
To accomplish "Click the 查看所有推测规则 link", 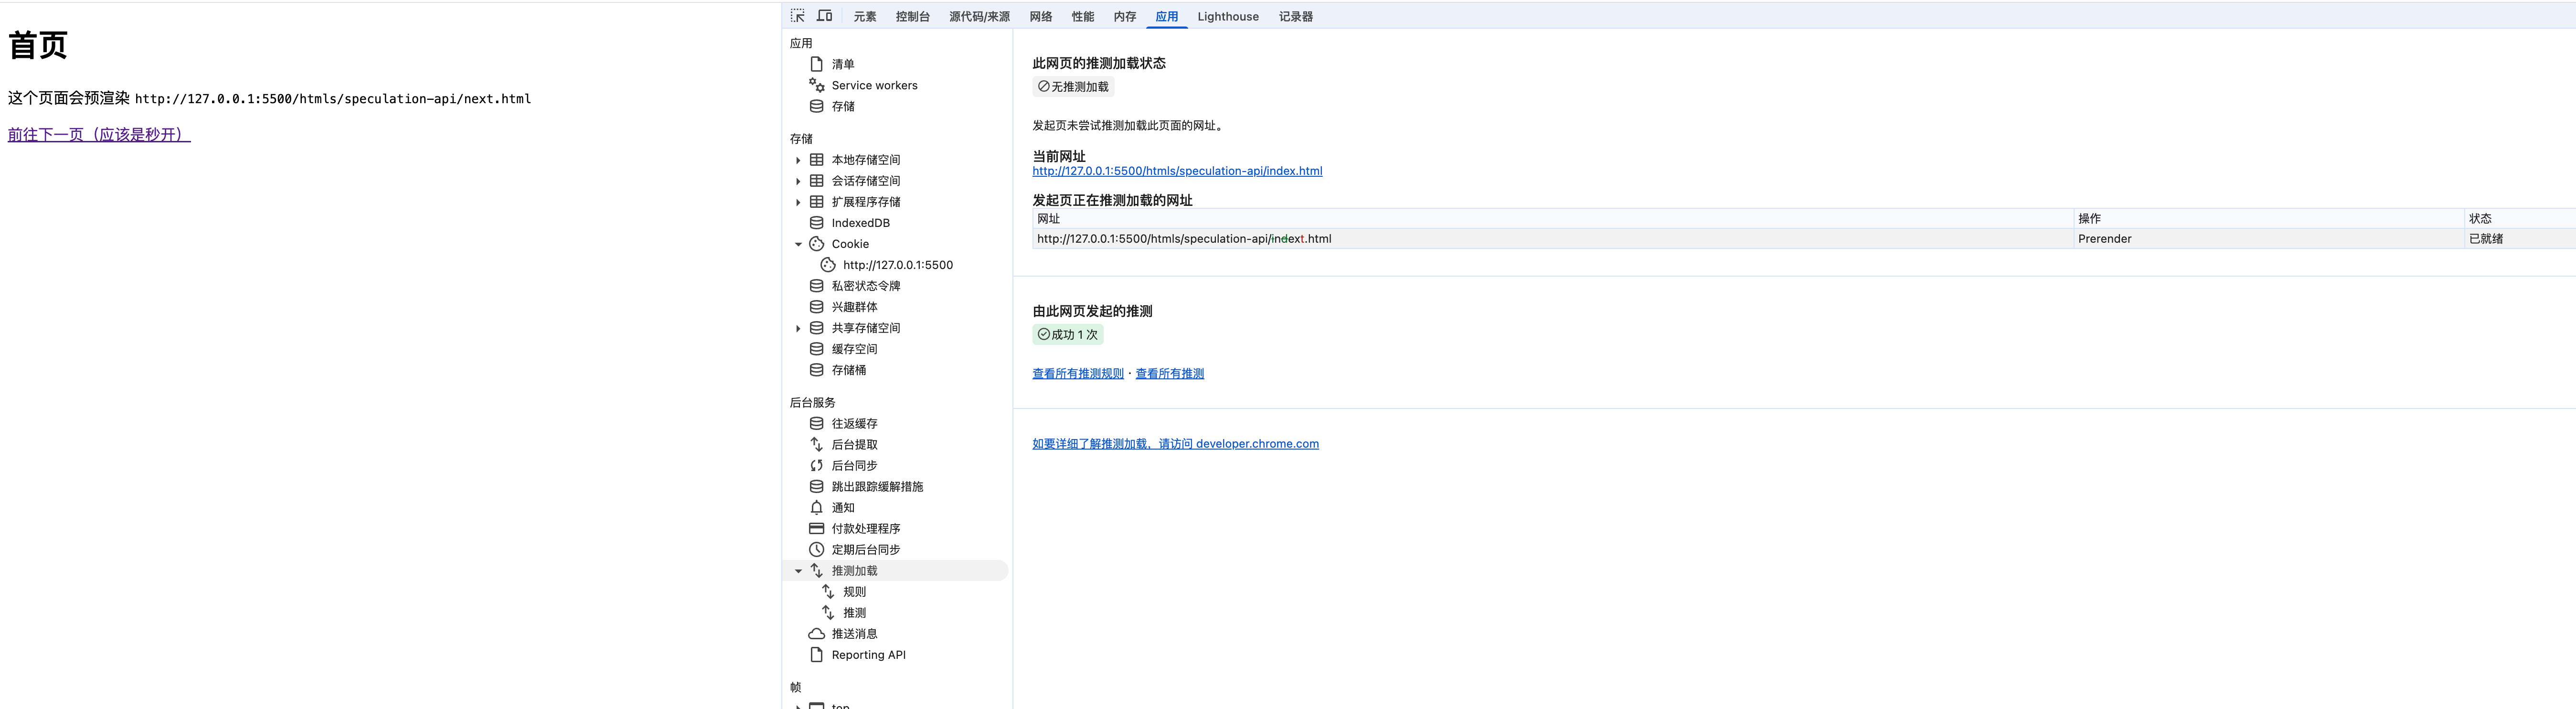I will [1078, 374].
